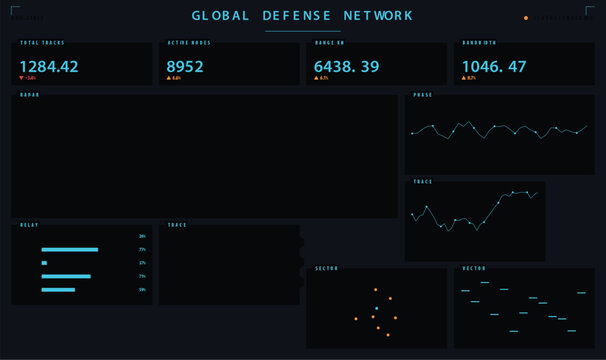Click the Trace label above the rising line chart
The width and height of the screenshot is (606, 360).
point(423,182)
